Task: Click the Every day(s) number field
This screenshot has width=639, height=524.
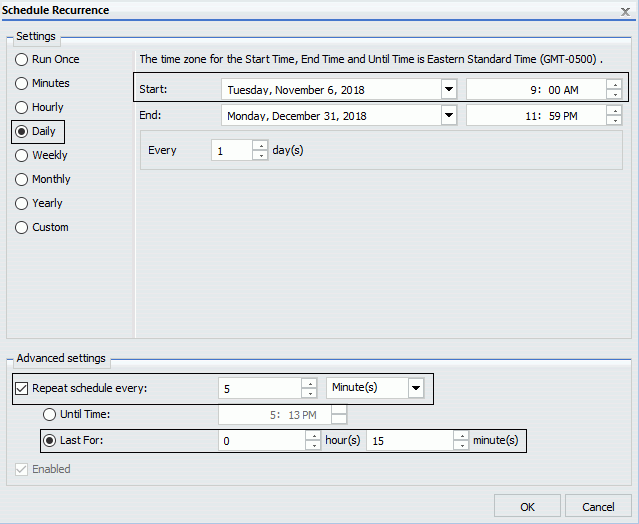Action: [232, 150]
